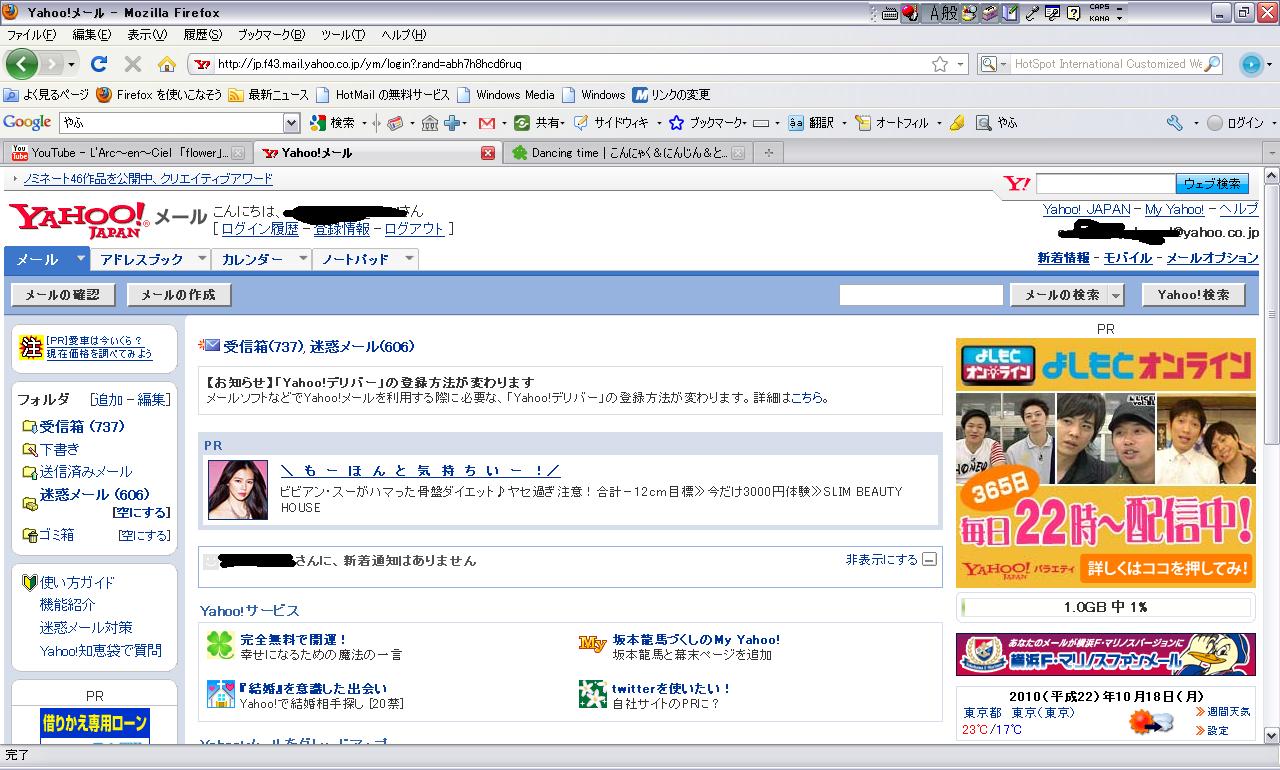Screen dimensions: 1280x770
Task: Open the ログアウト link
Action: (x=414, y=228)
